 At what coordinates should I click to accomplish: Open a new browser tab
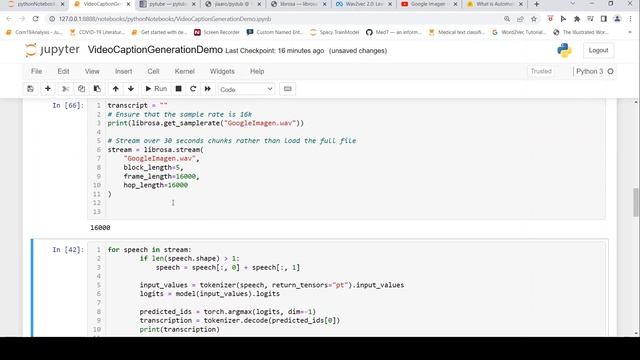(x=536, y=4)
